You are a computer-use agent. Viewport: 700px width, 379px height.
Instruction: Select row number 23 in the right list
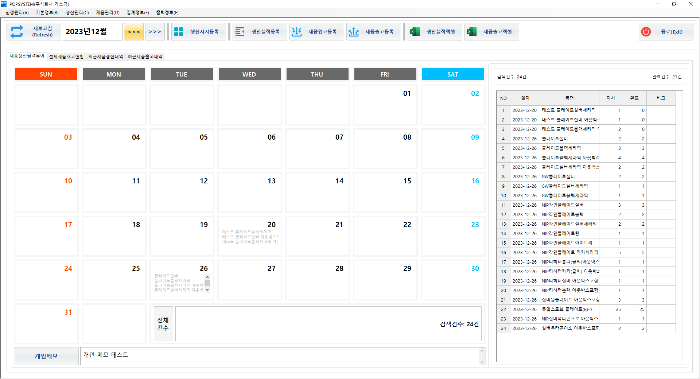coord(586,319)
